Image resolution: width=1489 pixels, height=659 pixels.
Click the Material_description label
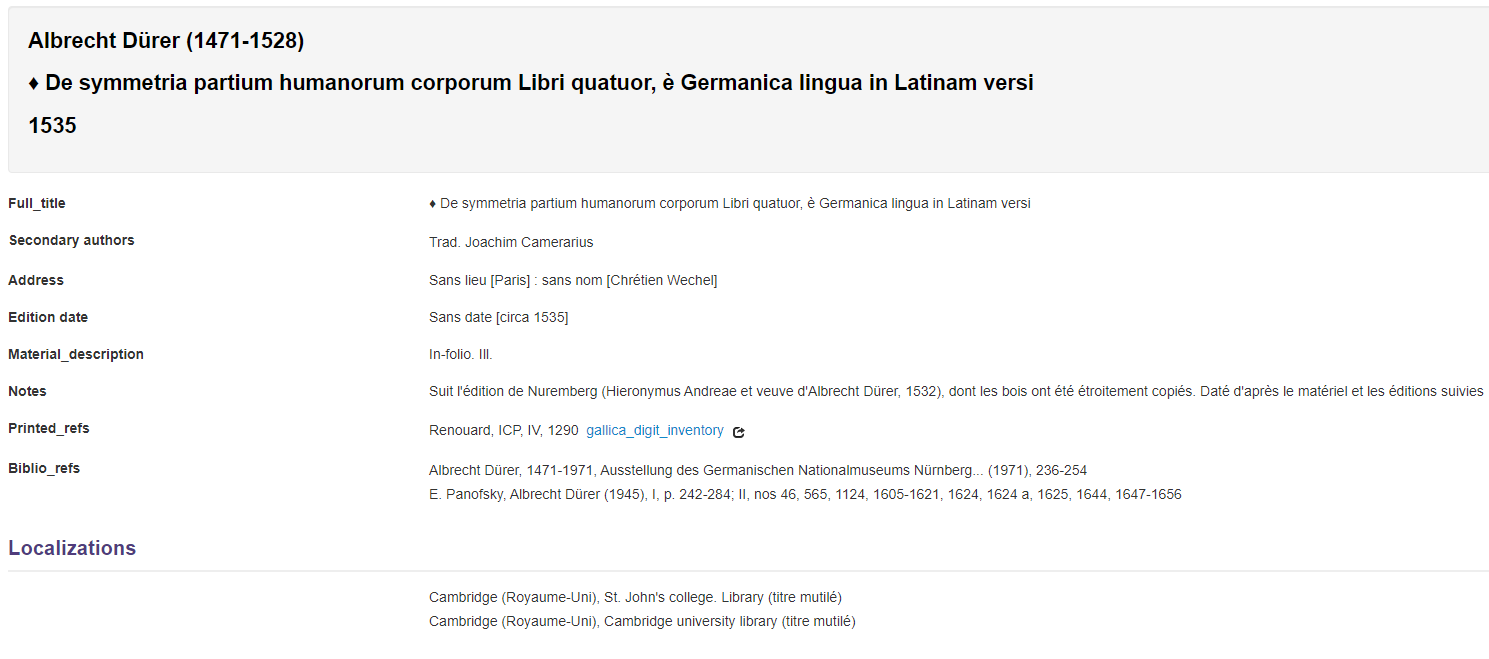tap(76, 354)
